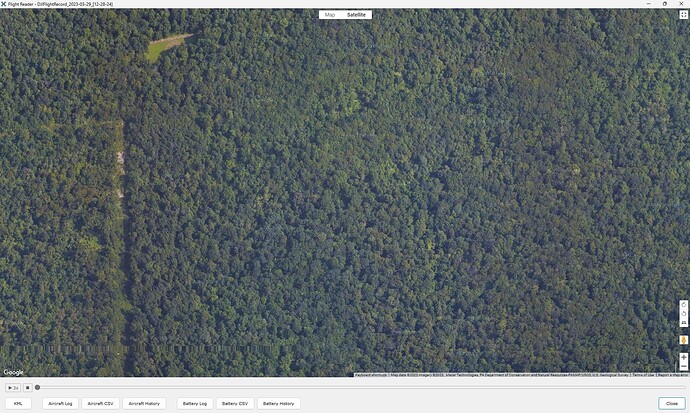Viewport: 690px width, 413px height.
Task: Zoom in on the map
Action: tap(683, 357)
